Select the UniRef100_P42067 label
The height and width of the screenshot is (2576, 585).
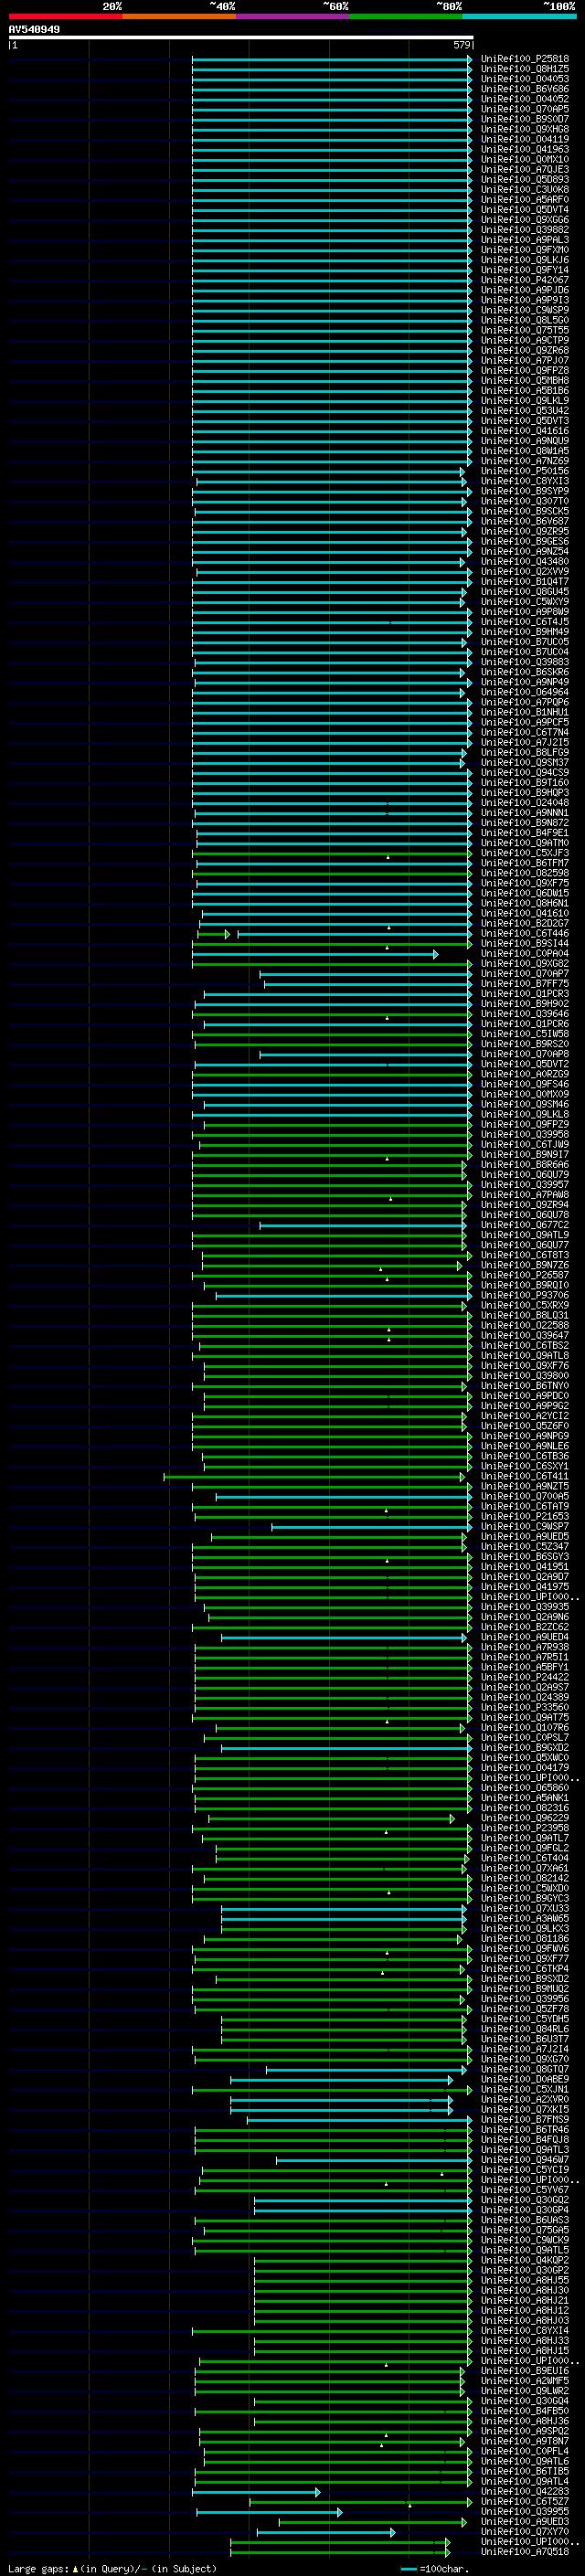point(525,280)
